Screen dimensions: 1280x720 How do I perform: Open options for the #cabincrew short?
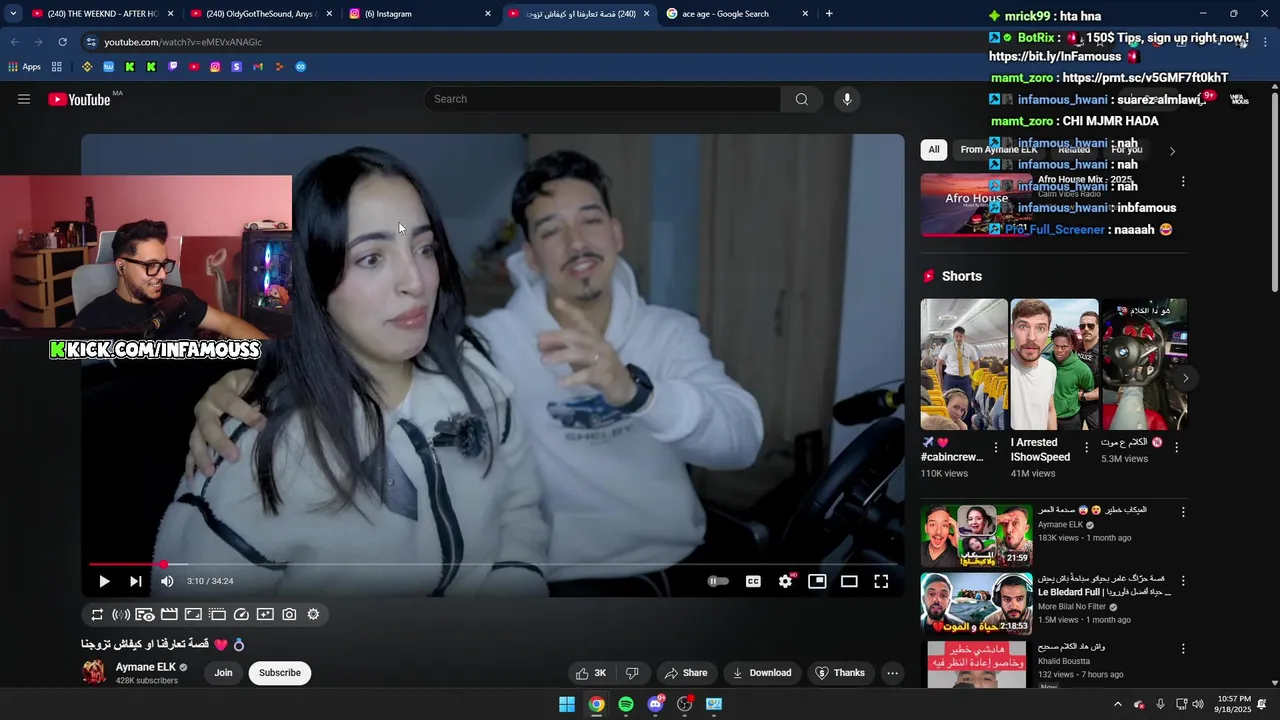[996, 448]
